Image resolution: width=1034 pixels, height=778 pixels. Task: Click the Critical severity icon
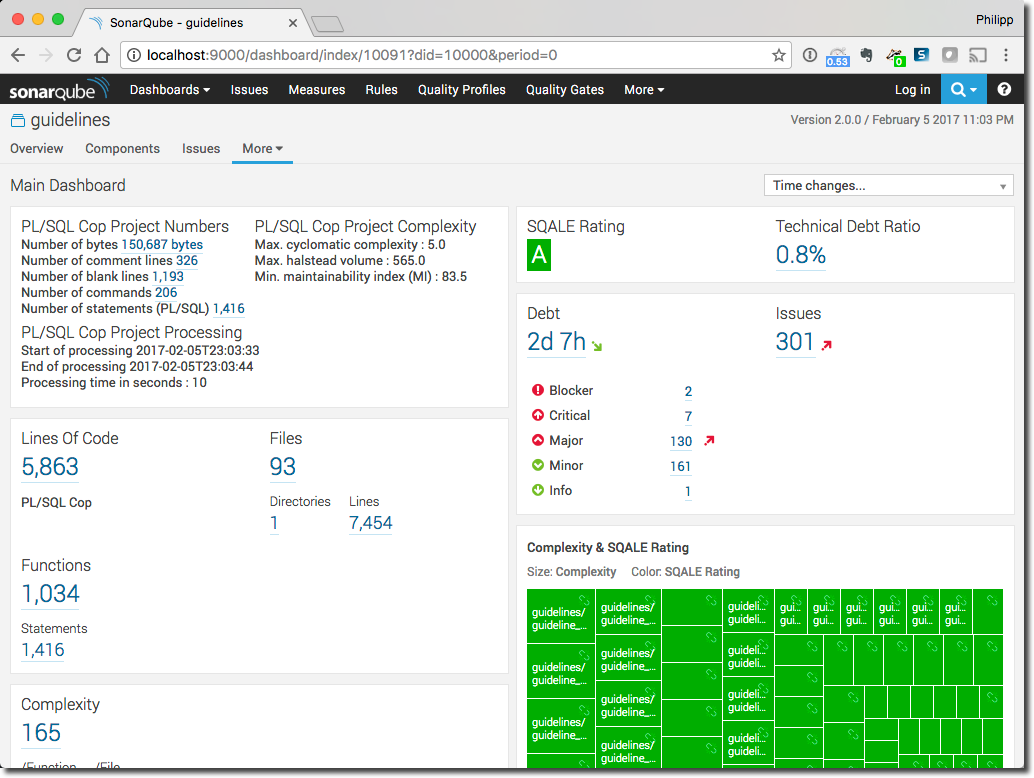[537, 415]
